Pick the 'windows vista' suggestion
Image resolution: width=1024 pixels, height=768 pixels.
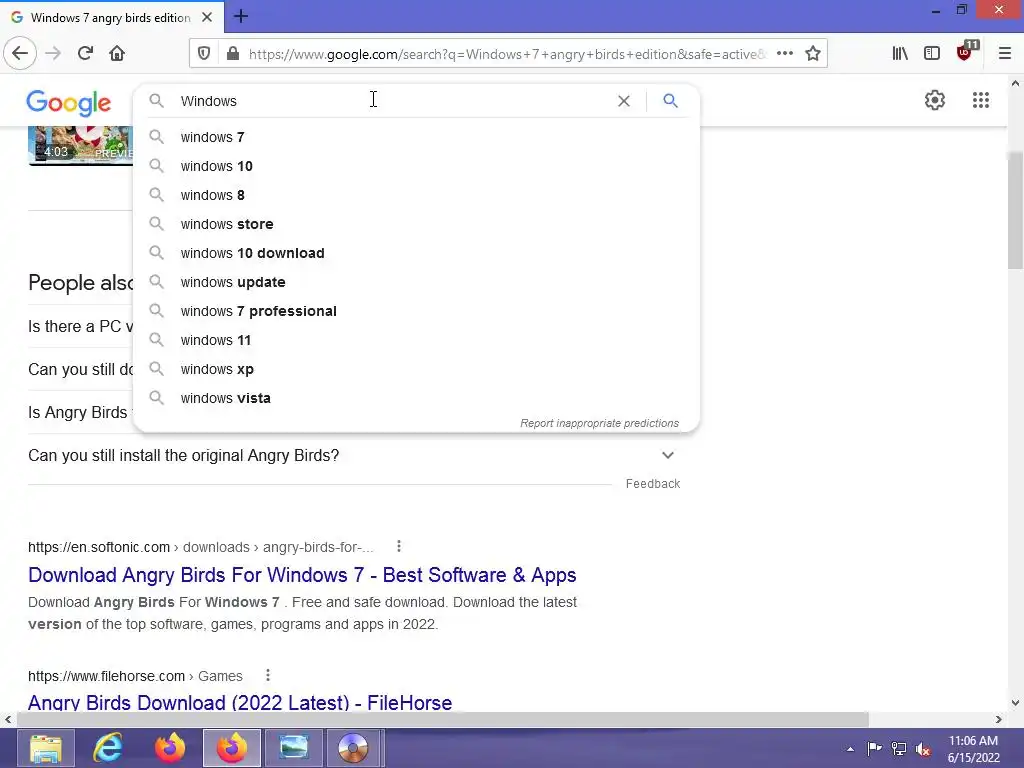pyautogui.click(x=416, y=398)
